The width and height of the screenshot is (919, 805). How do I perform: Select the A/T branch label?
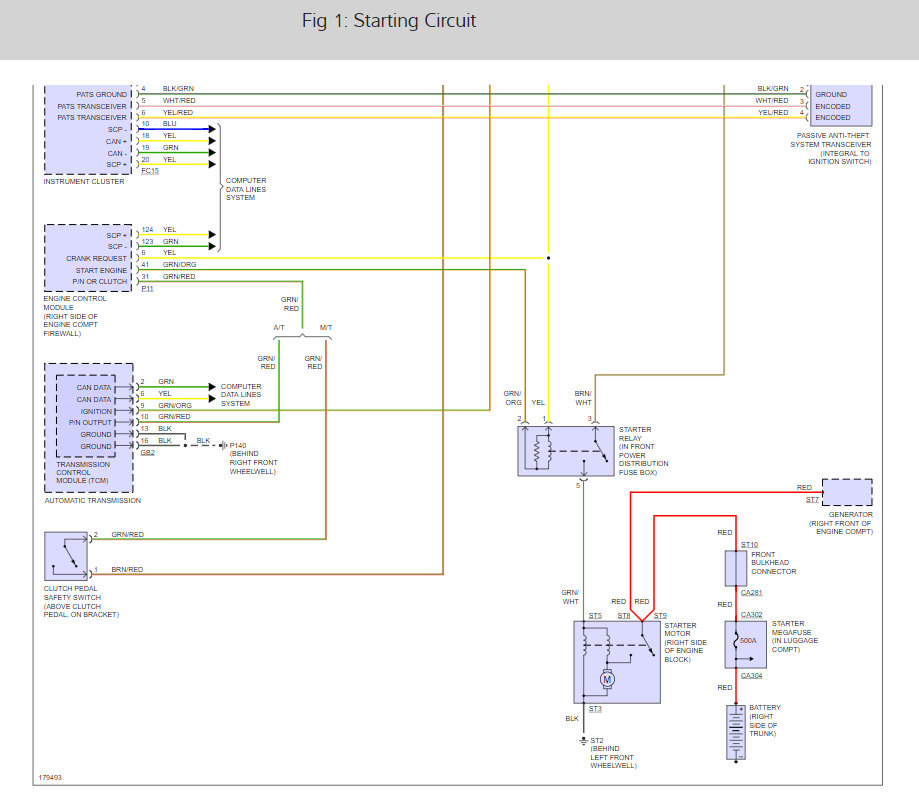pos(279,328)
